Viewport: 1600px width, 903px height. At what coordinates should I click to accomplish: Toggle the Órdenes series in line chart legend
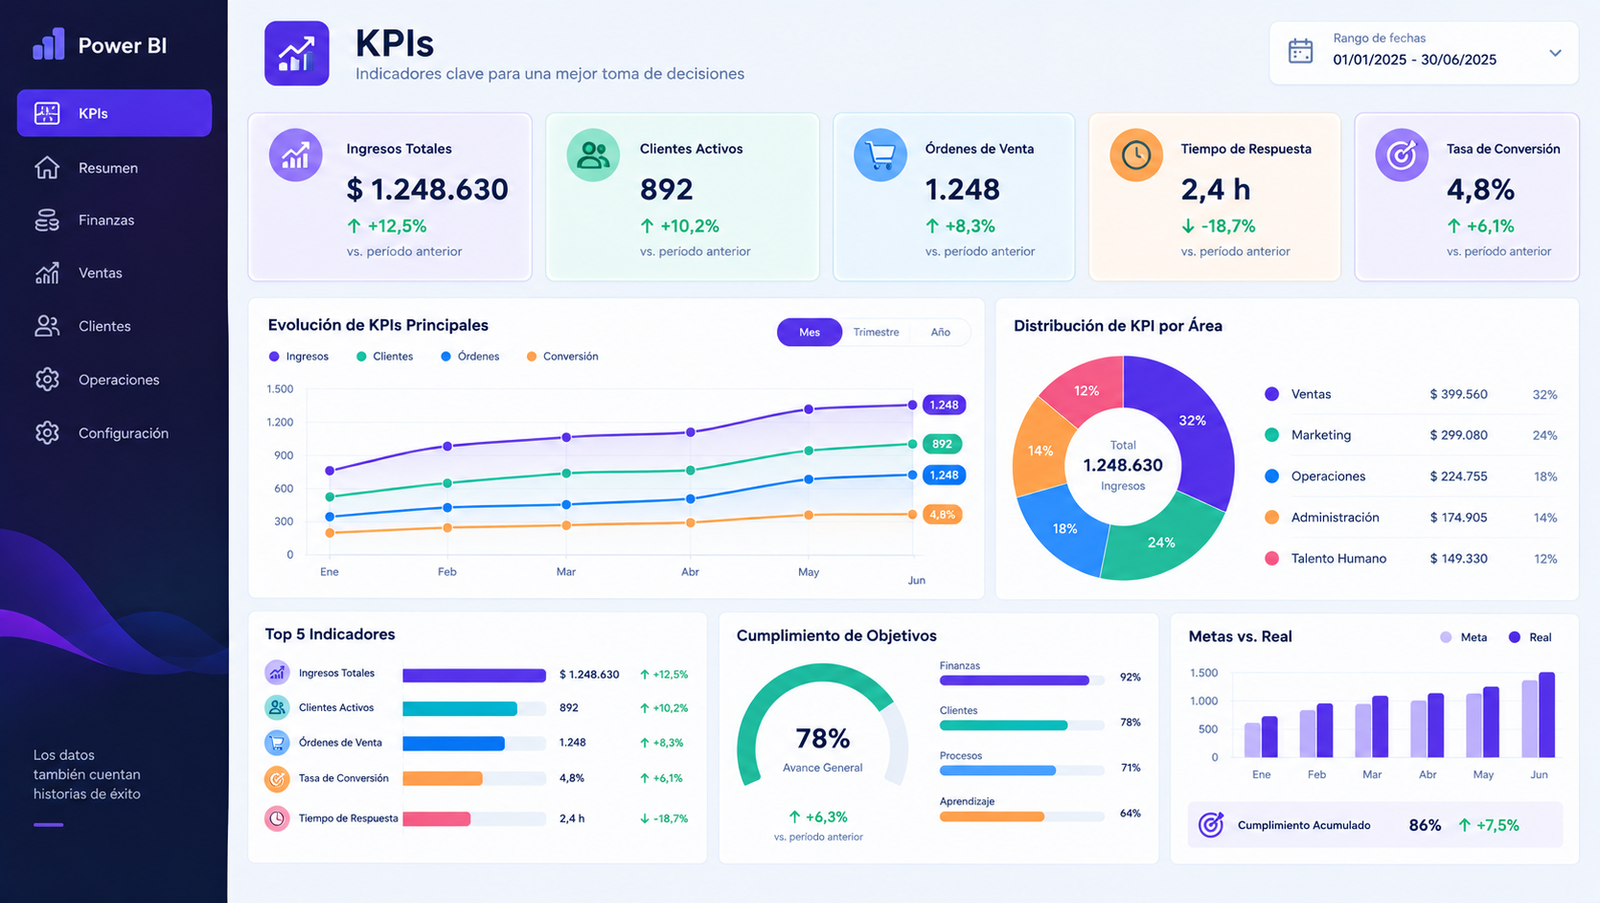[x=470, y=356]
